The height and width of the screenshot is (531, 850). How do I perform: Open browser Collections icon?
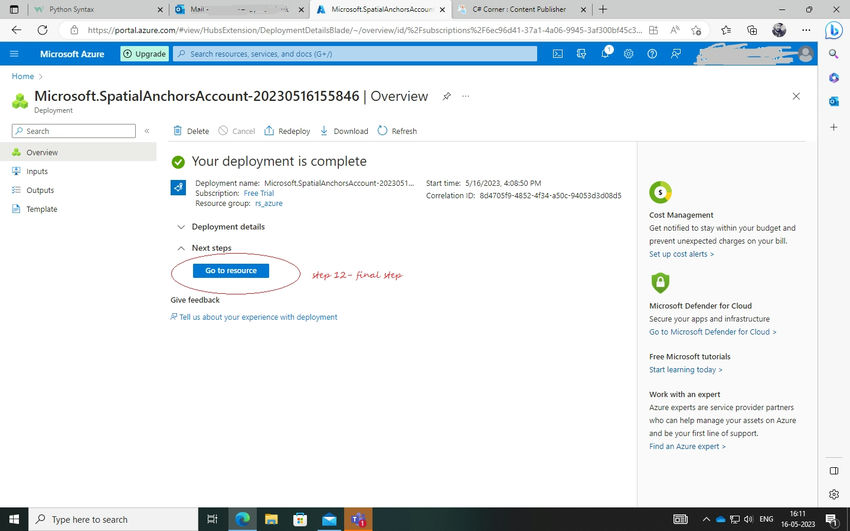752,30
